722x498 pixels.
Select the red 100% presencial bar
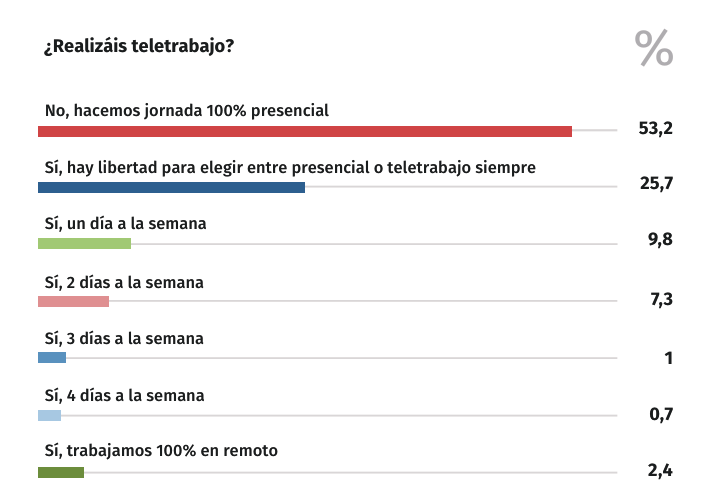pyautogui.click(x=304, y=131)
